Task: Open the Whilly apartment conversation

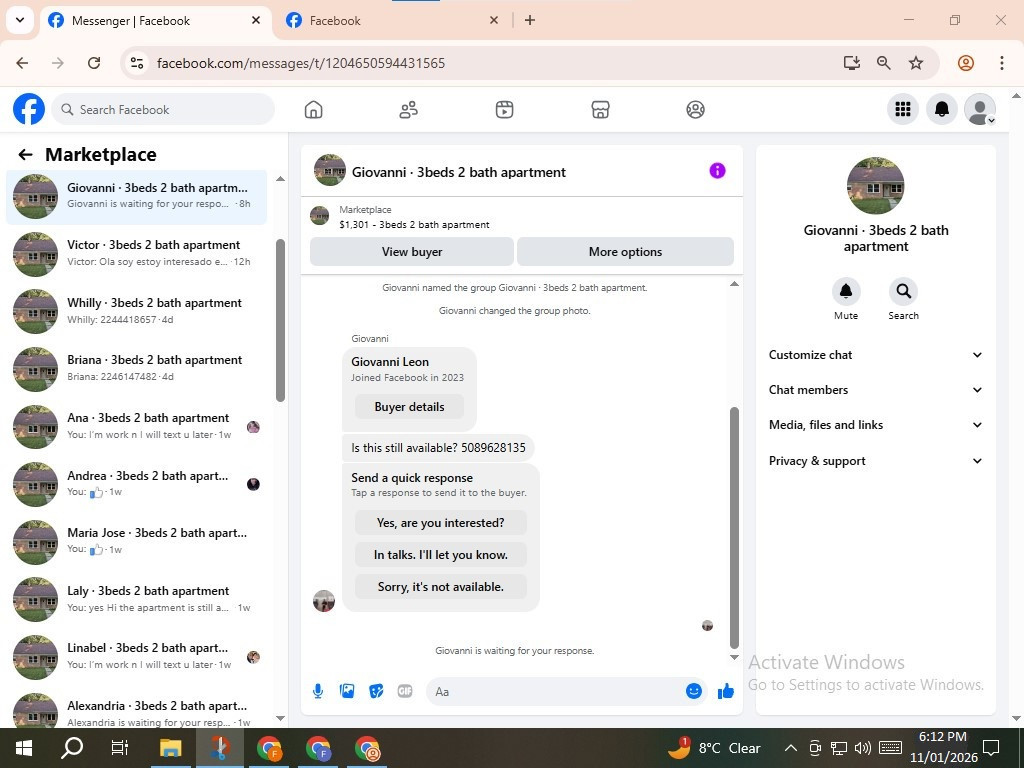Action: coord(136,311)
